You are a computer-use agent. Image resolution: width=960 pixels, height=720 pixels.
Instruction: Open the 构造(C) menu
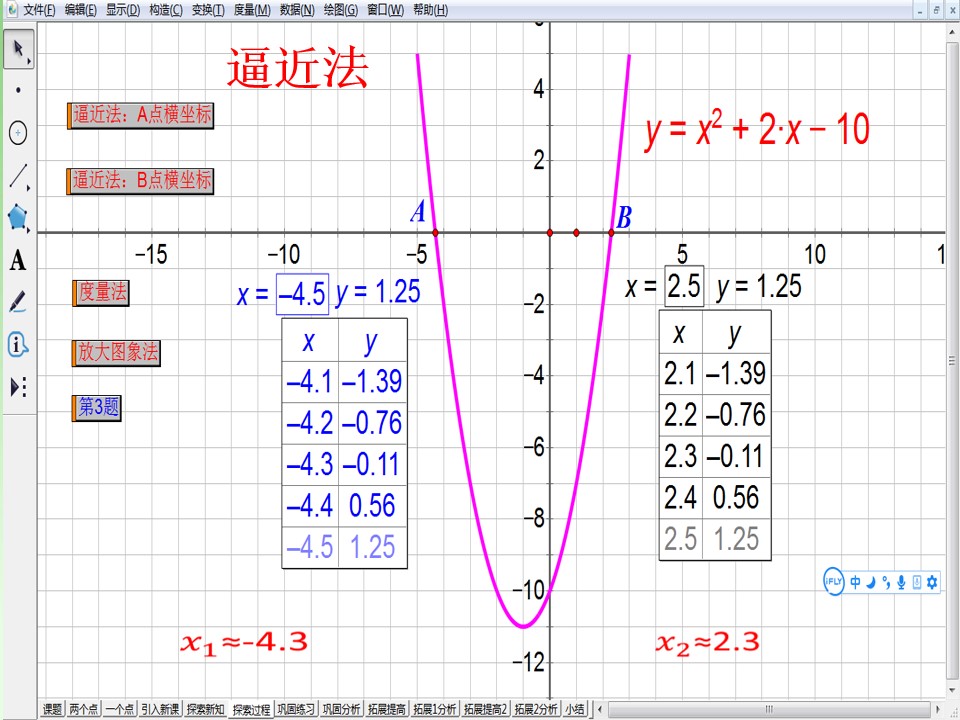[x=166, y=10]
